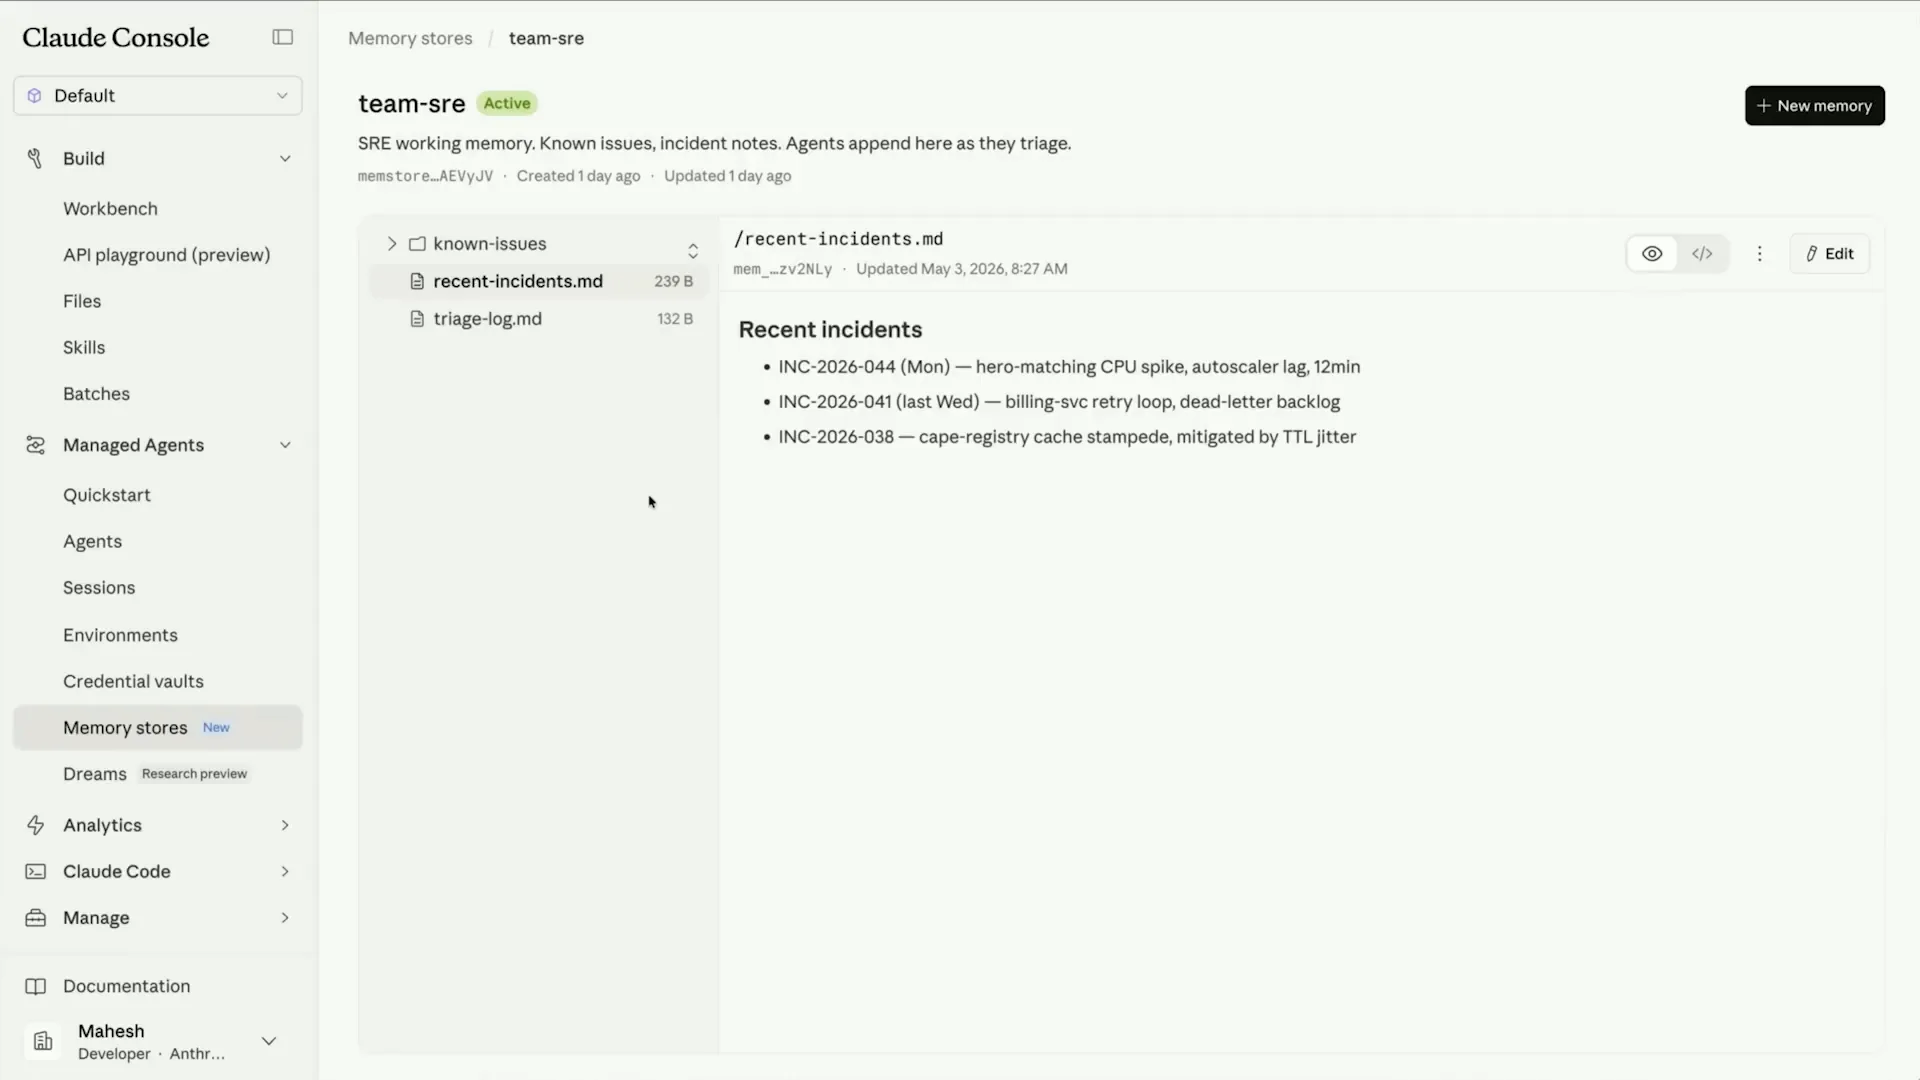Viewport: 1920px width, 1080px height.
Task: Click the INC-2026-044 incident line
Action: (1069, 367)
